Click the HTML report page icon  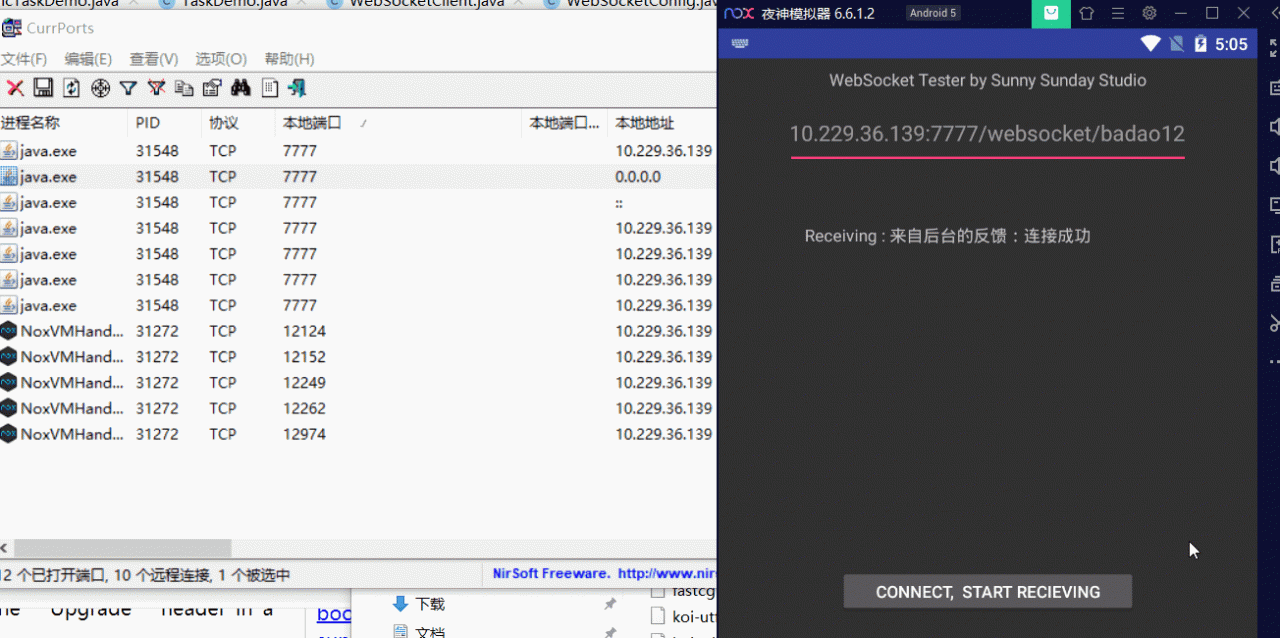point(269,88)
